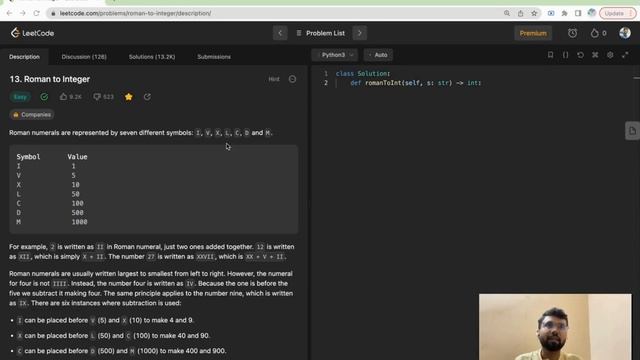Reset code to default icon
This screenshot has height=360, width=640.
580,55
